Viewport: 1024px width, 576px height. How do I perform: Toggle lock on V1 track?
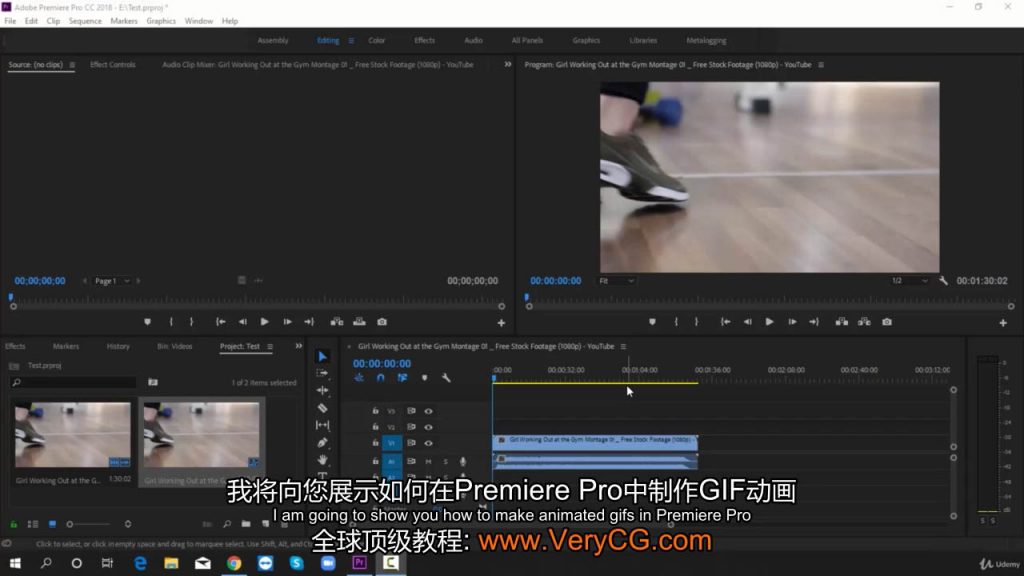pos(375,443)
